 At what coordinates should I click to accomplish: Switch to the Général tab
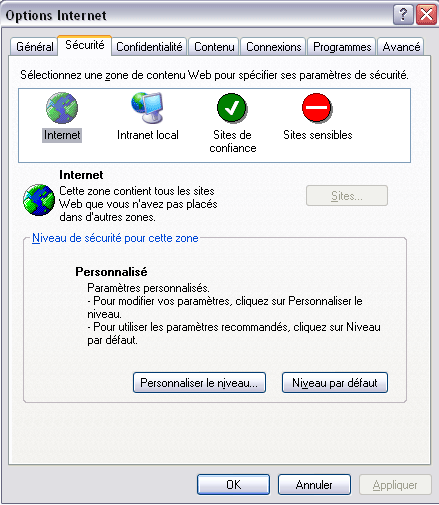[x=34, y=47]
